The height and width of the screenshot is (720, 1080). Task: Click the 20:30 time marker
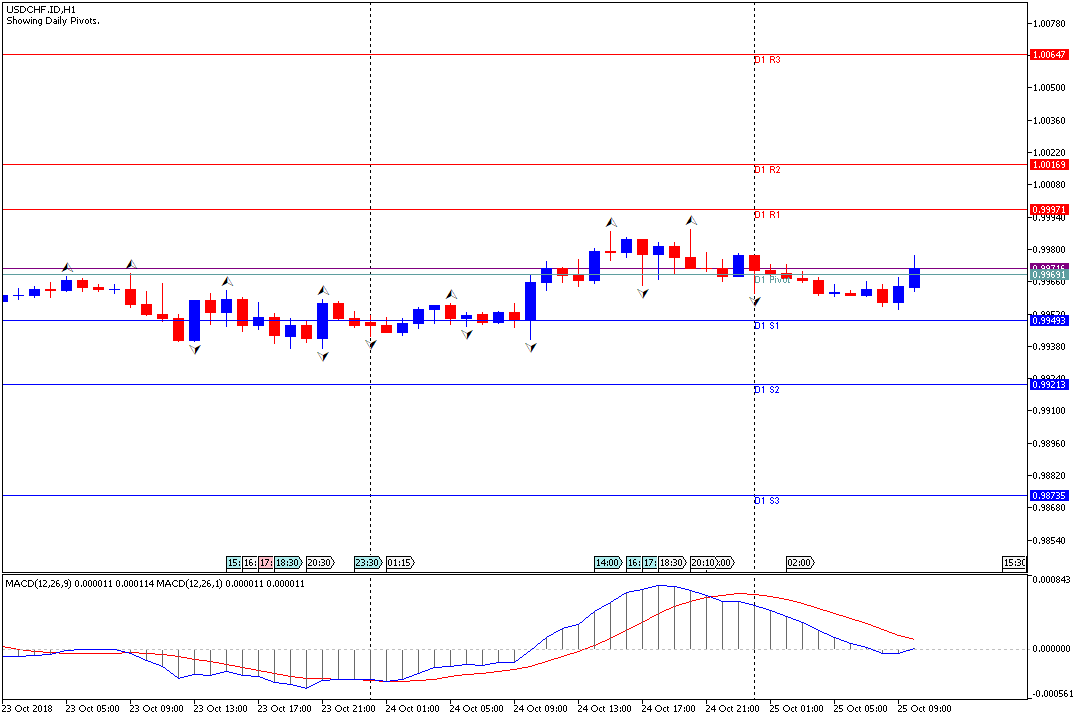pos(320,563)
